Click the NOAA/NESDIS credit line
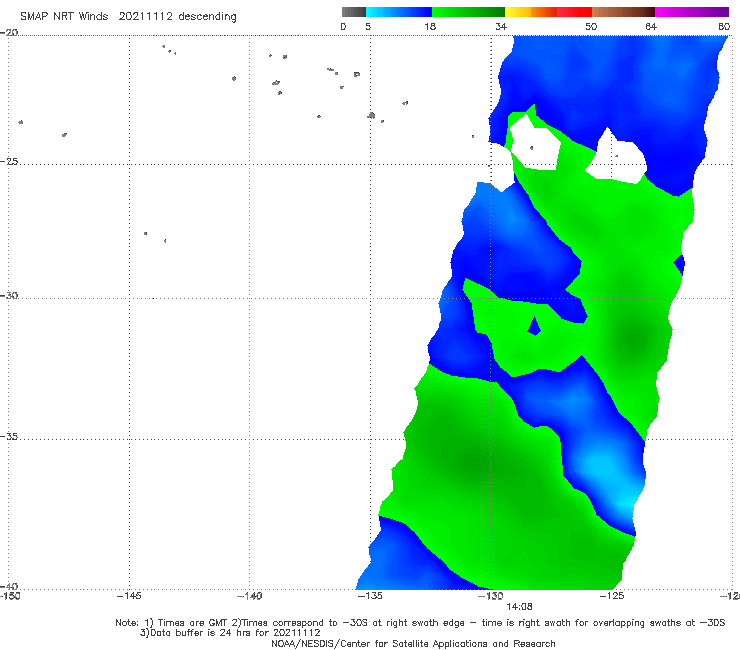 click(x=413, y=643)
